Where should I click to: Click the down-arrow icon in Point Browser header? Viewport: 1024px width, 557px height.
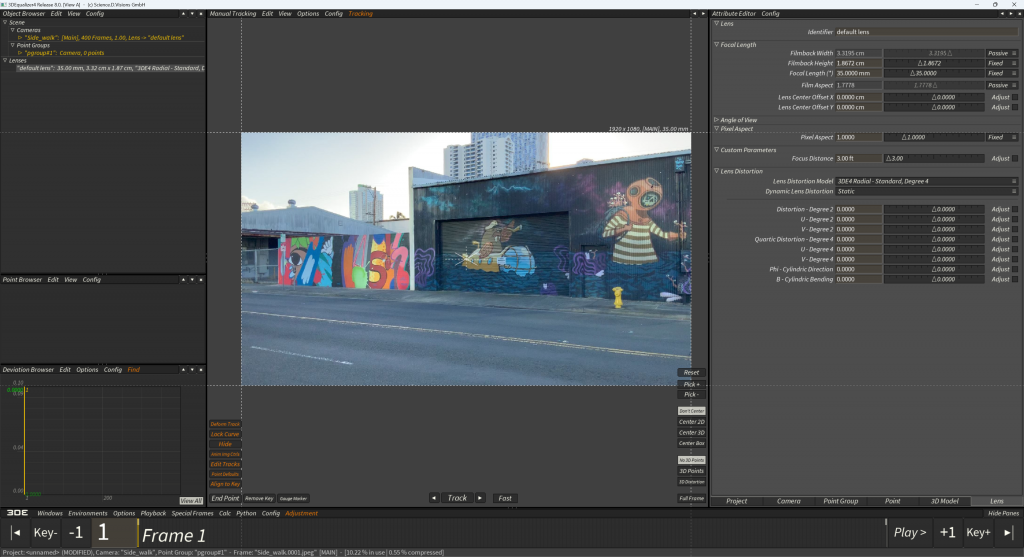click(192, 279)
